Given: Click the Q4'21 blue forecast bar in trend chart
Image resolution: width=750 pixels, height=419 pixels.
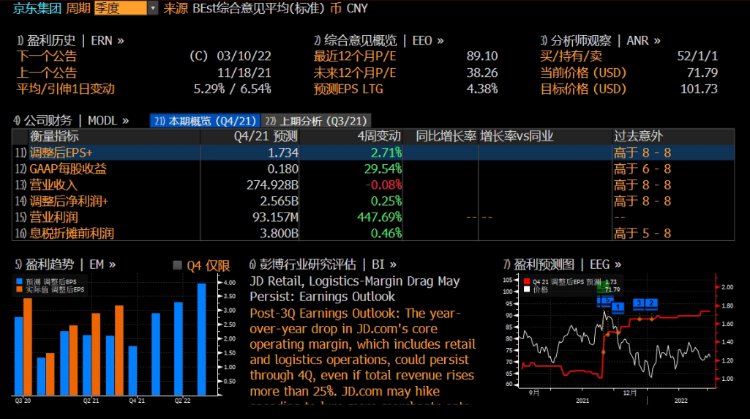Looking at the screenshot, I should pos(133,371).
